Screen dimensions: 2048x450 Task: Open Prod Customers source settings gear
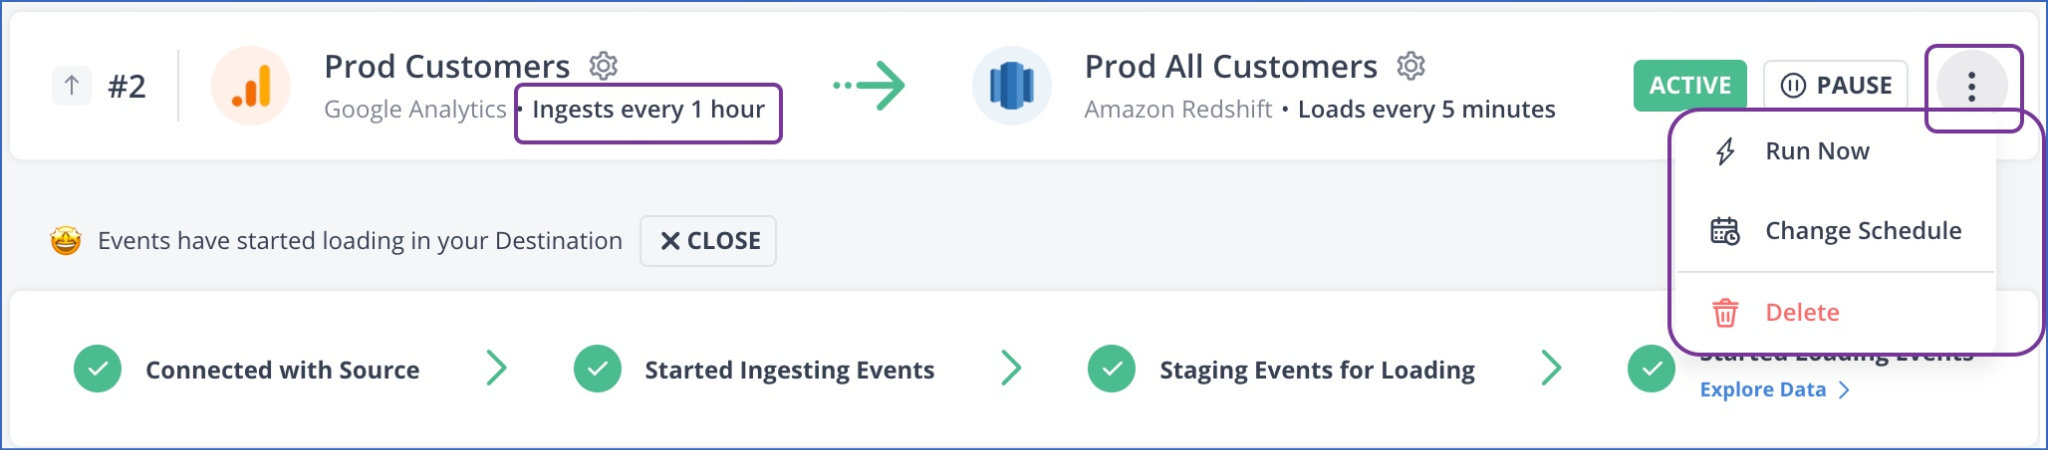603,66
